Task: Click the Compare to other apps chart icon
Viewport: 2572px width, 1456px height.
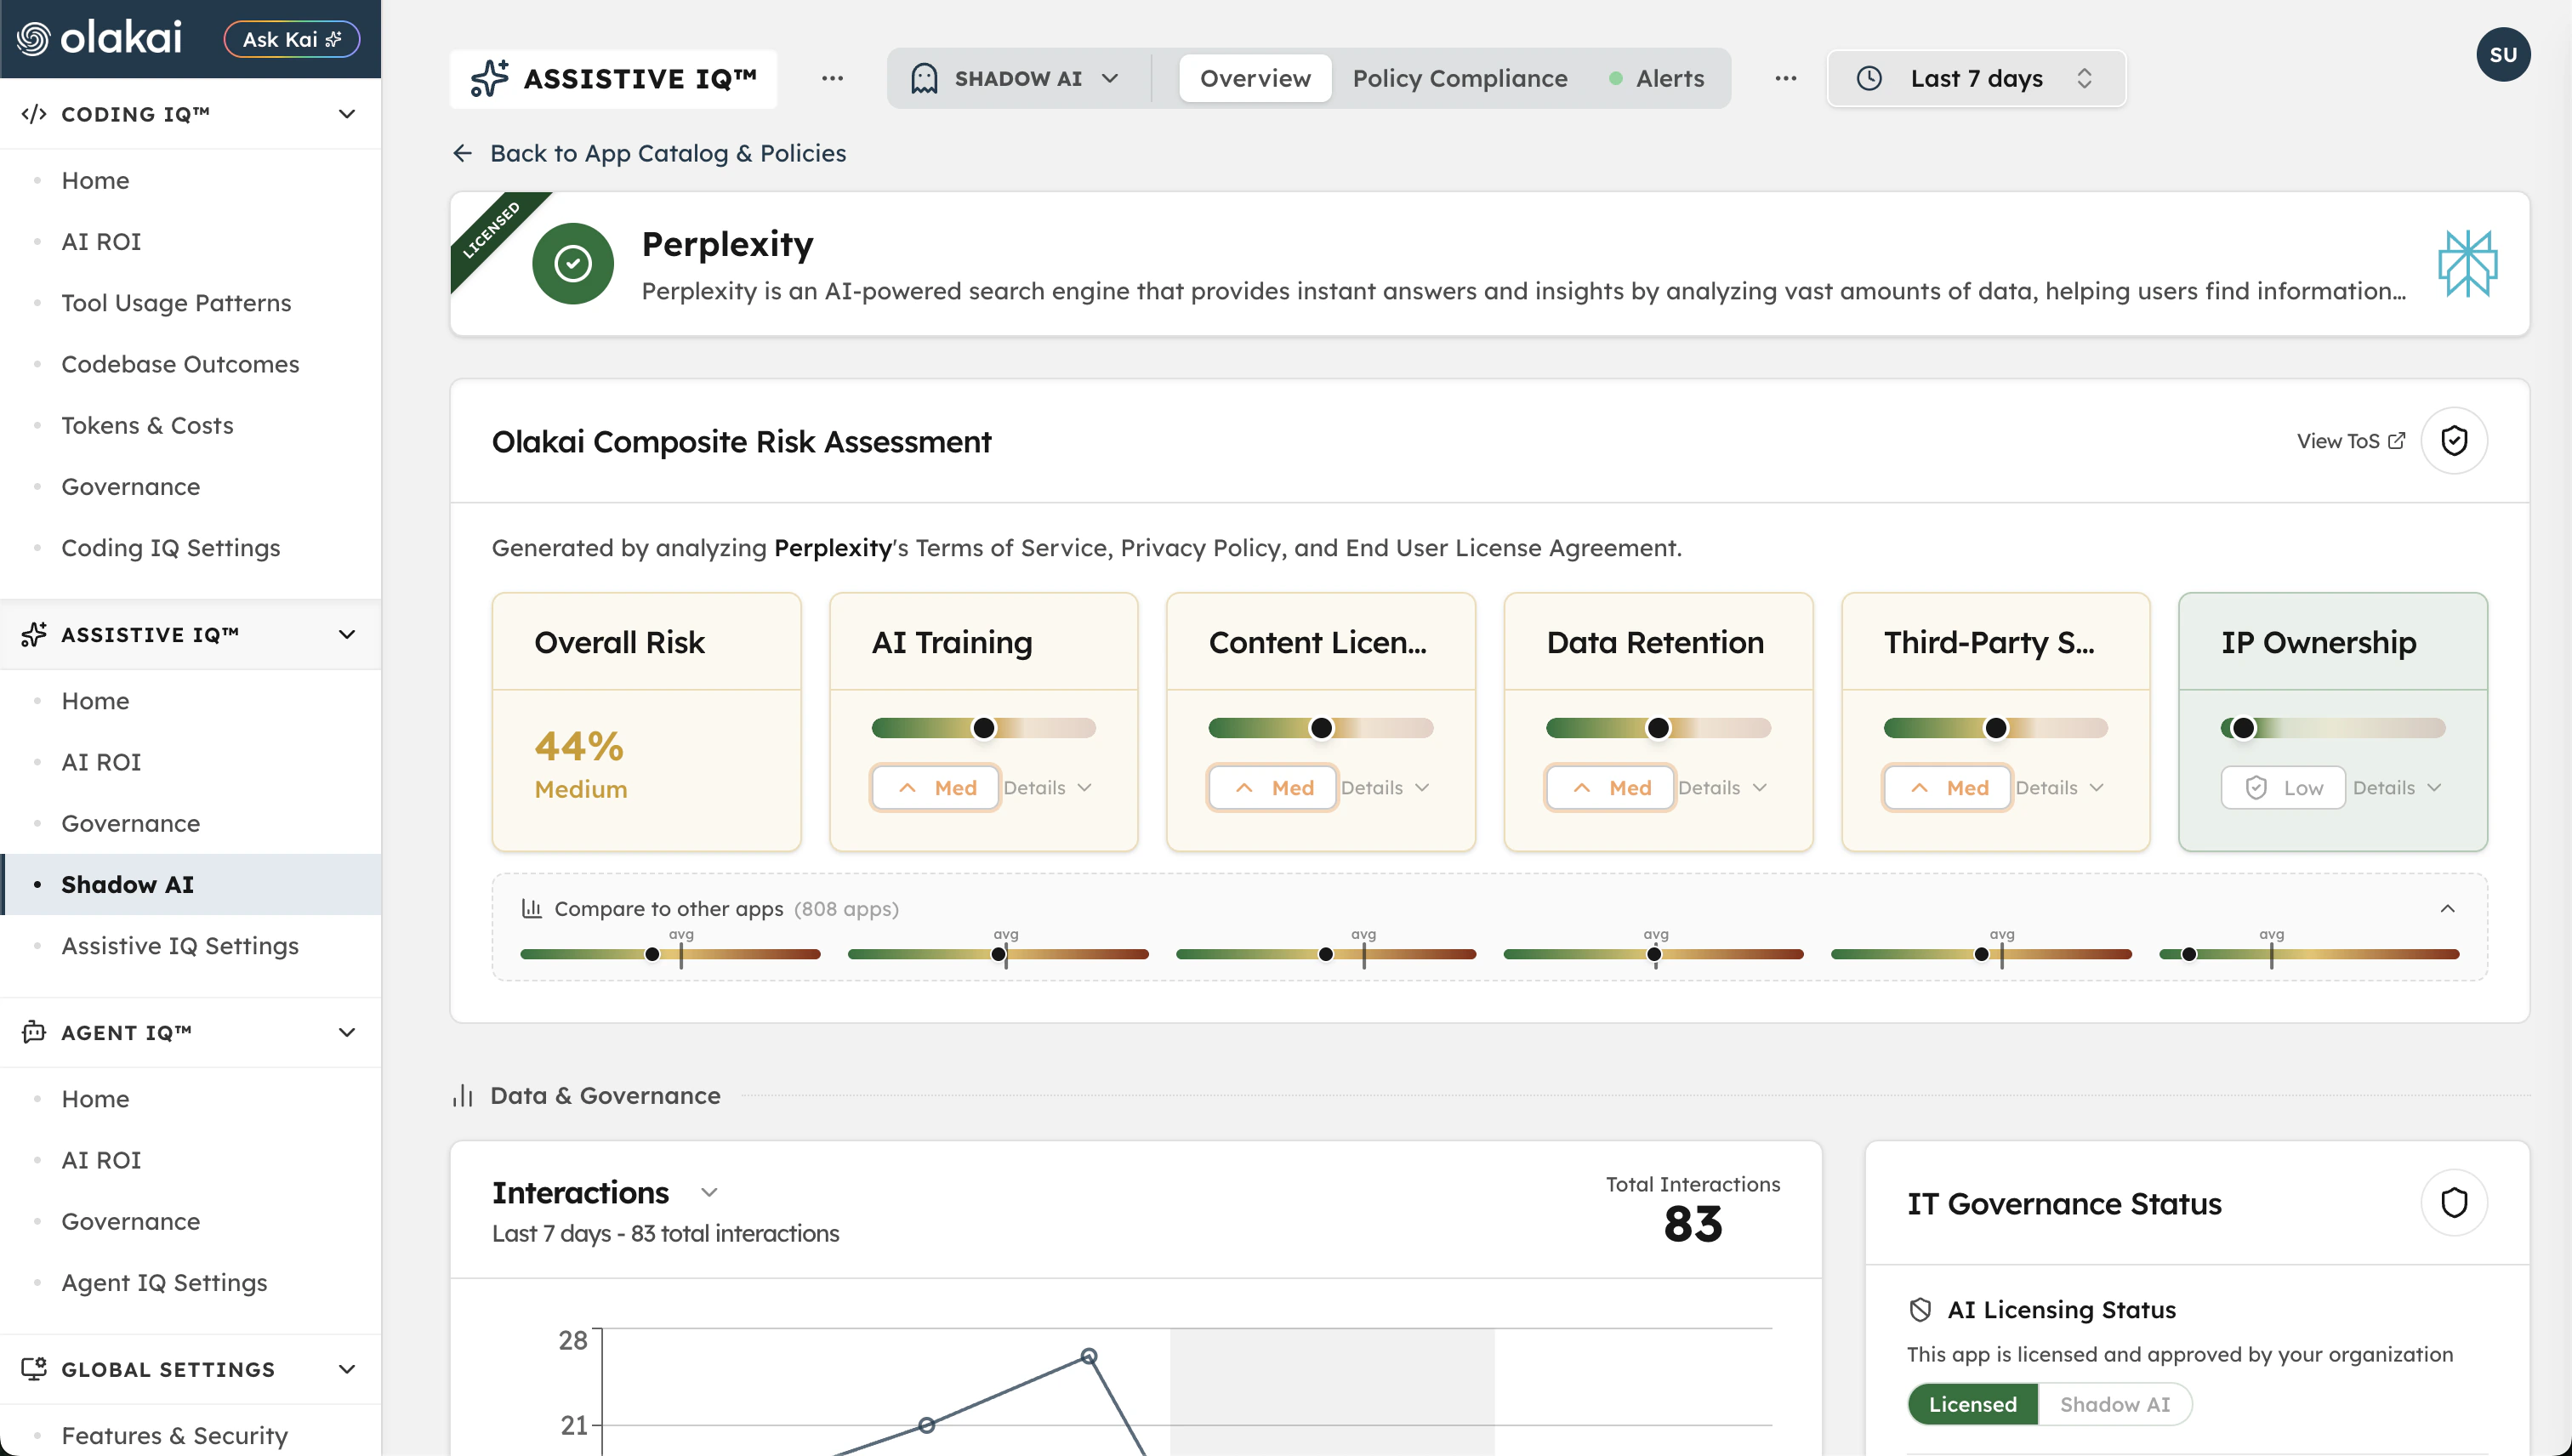Action: pyautogui.click(x=532, y=908)
